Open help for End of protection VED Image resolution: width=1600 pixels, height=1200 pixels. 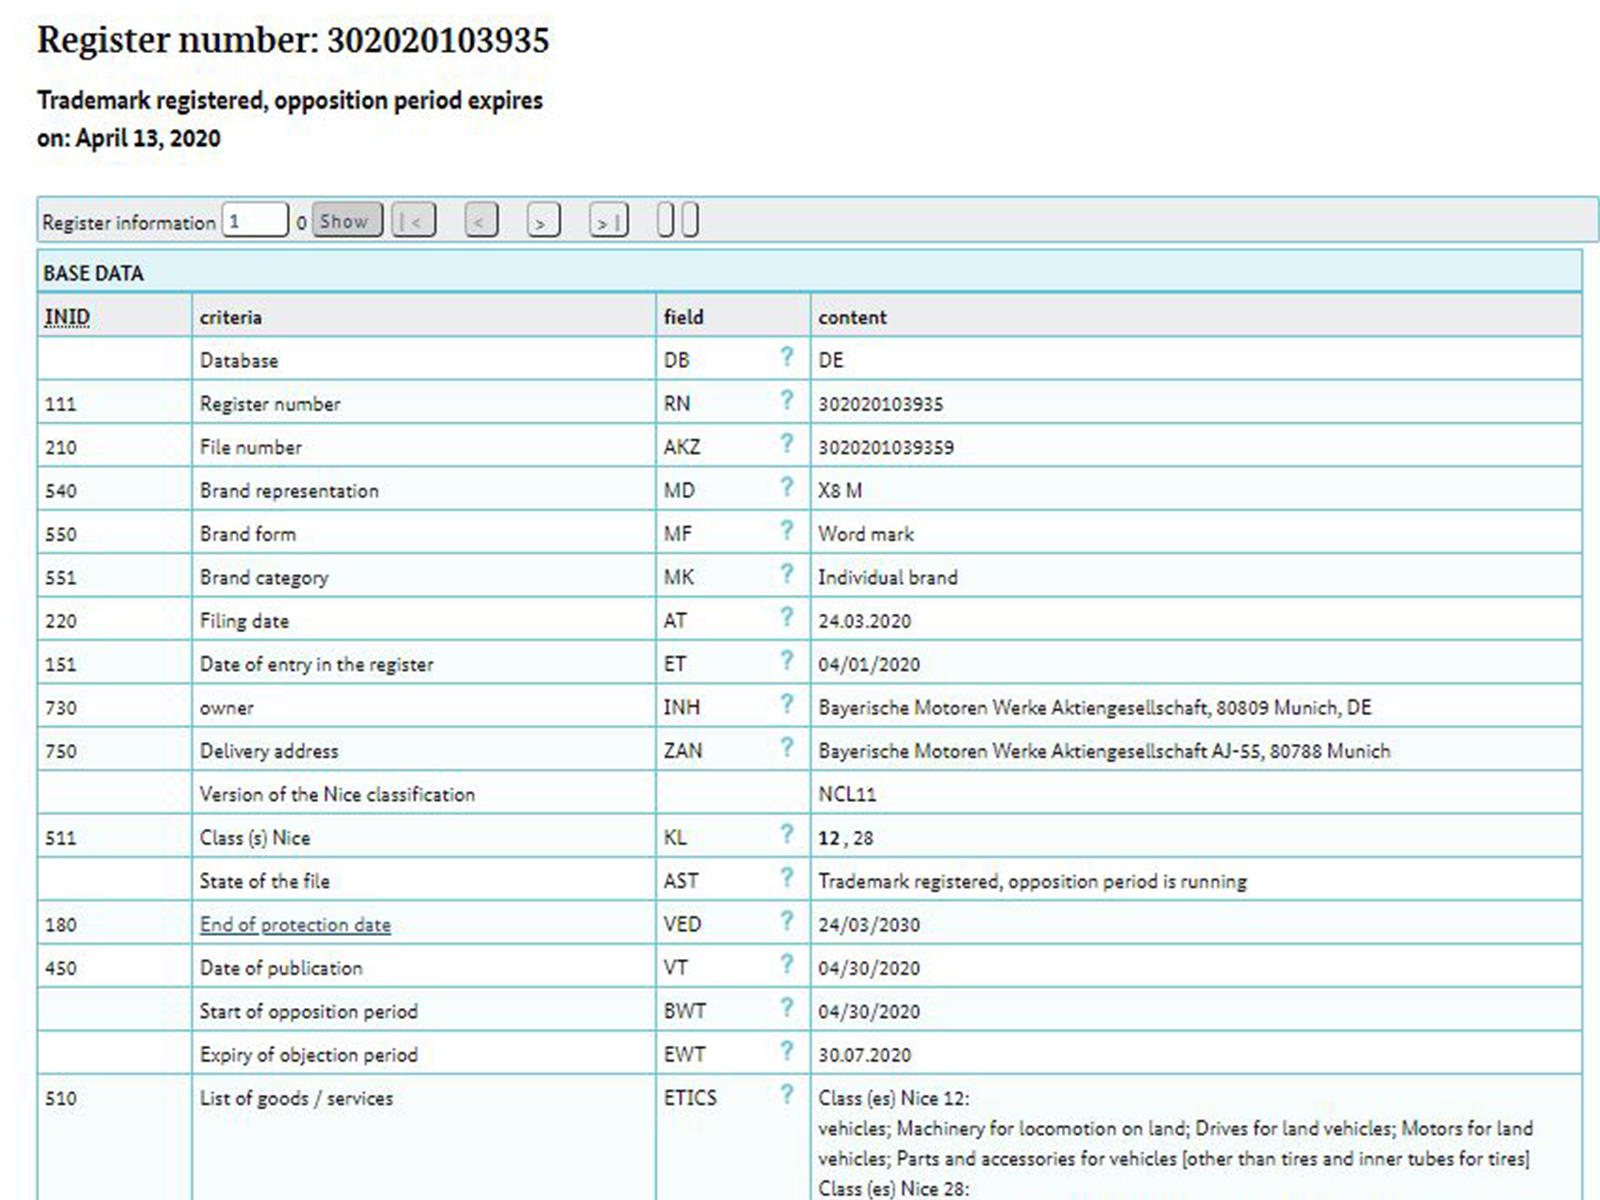[787, 921]
